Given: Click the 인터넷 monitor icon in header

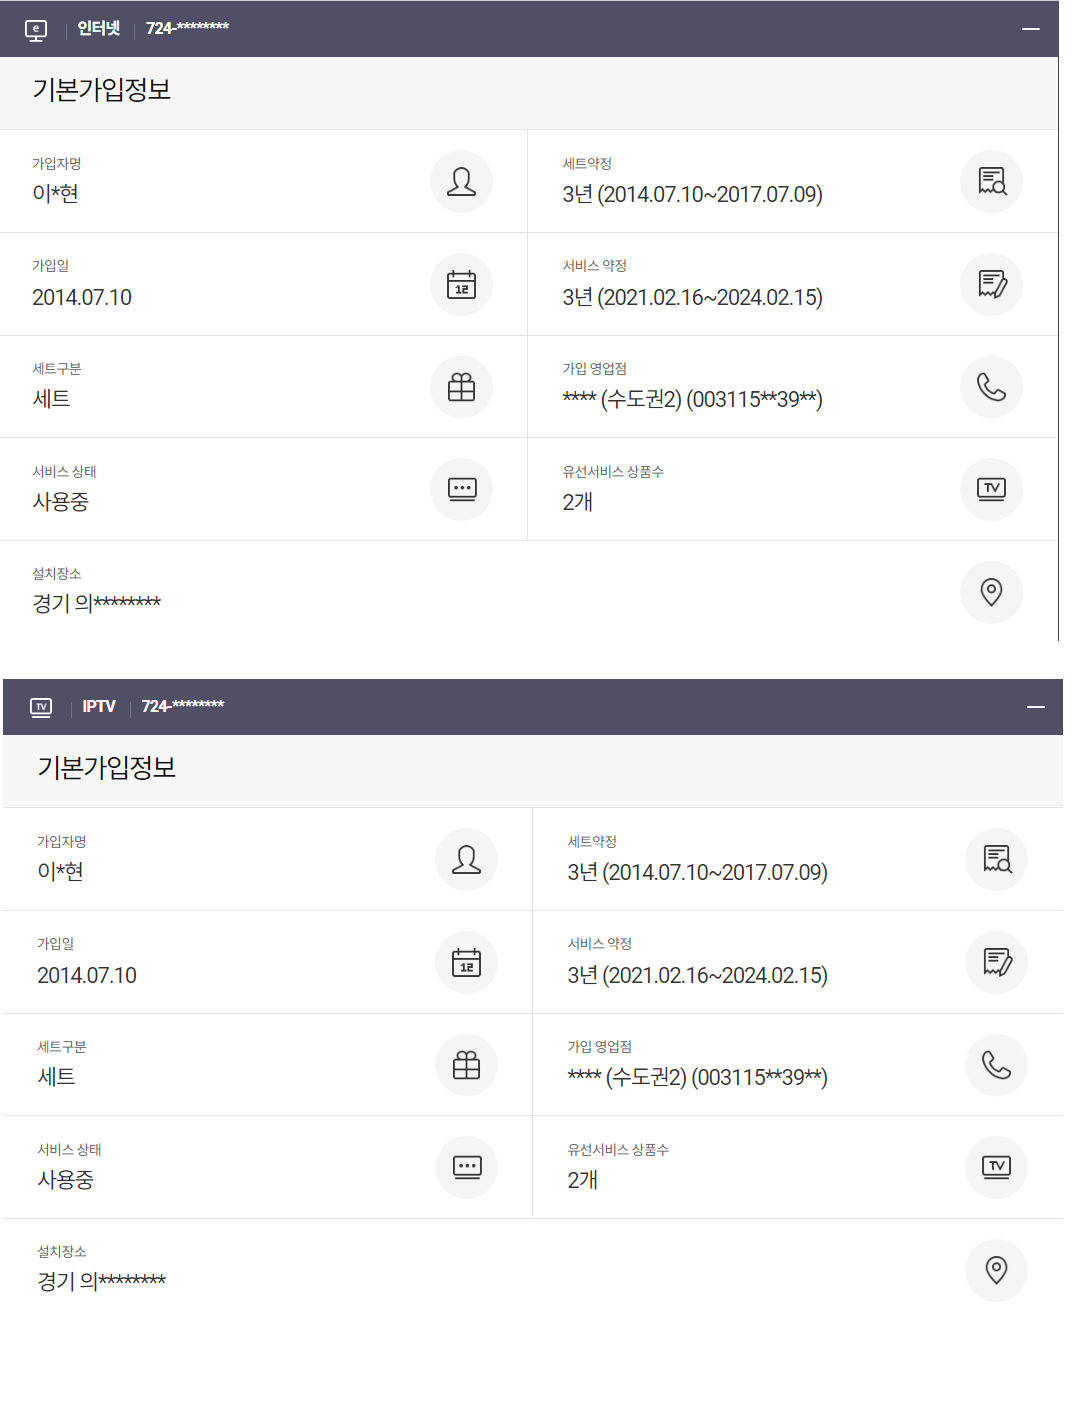Looking at the screenshot, I should [x=36, y=30].
